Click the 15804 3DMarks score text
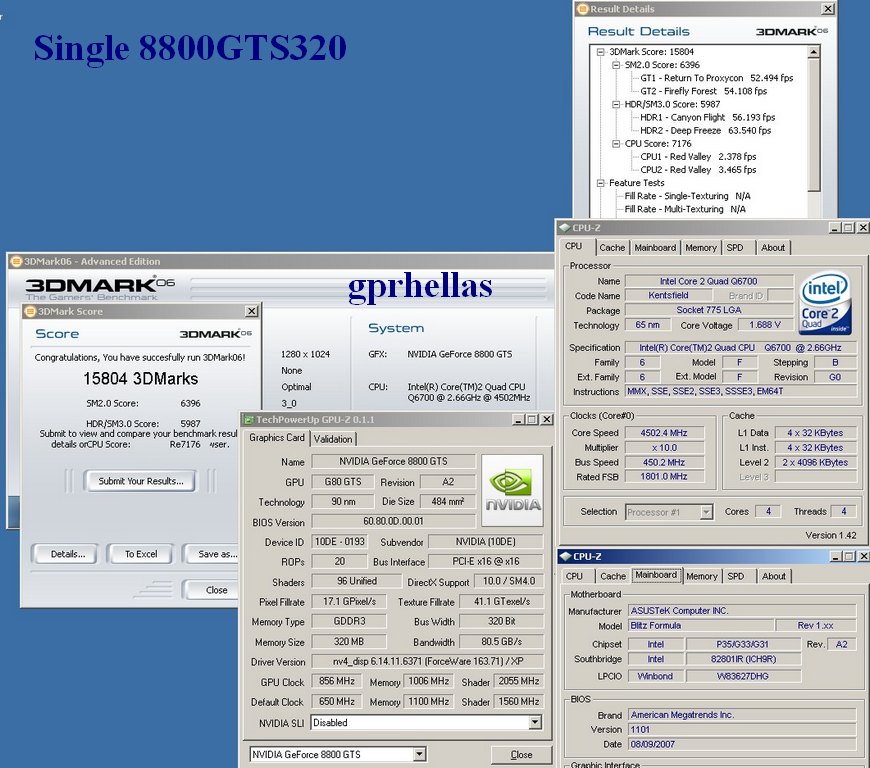 tap(140, 378)
